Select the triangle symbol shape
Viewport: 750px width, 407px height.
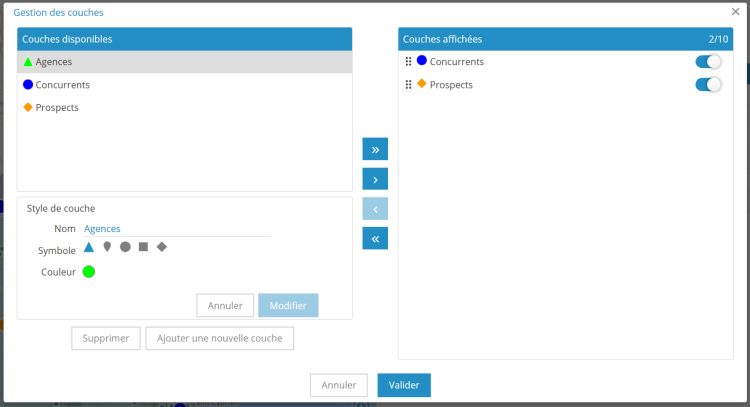click(89, 247)
